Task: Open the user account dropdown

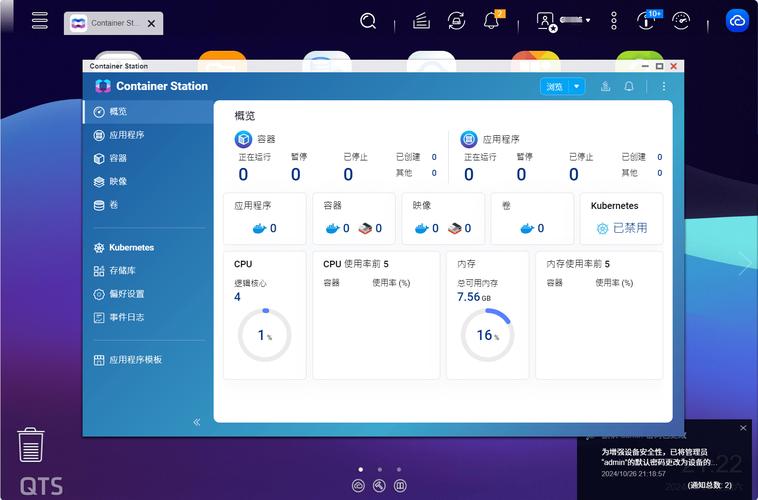Action: pyautogui.click(x=563, y=21)
